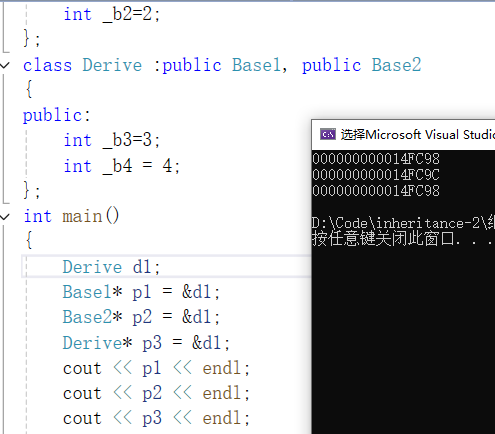The width and height of the screenshot is (495, 434).
Task: Click Base2 in the Derive class declaration
Action: click(396, 65)
